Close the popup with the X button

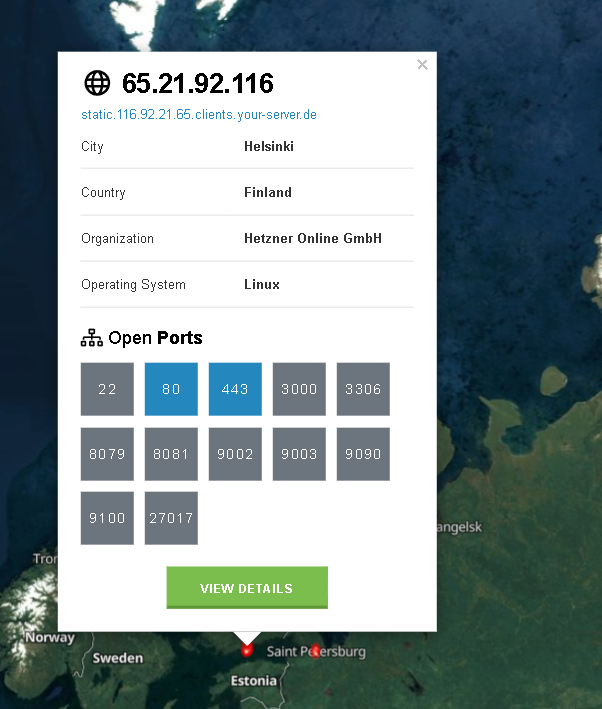tap(422, 65)
